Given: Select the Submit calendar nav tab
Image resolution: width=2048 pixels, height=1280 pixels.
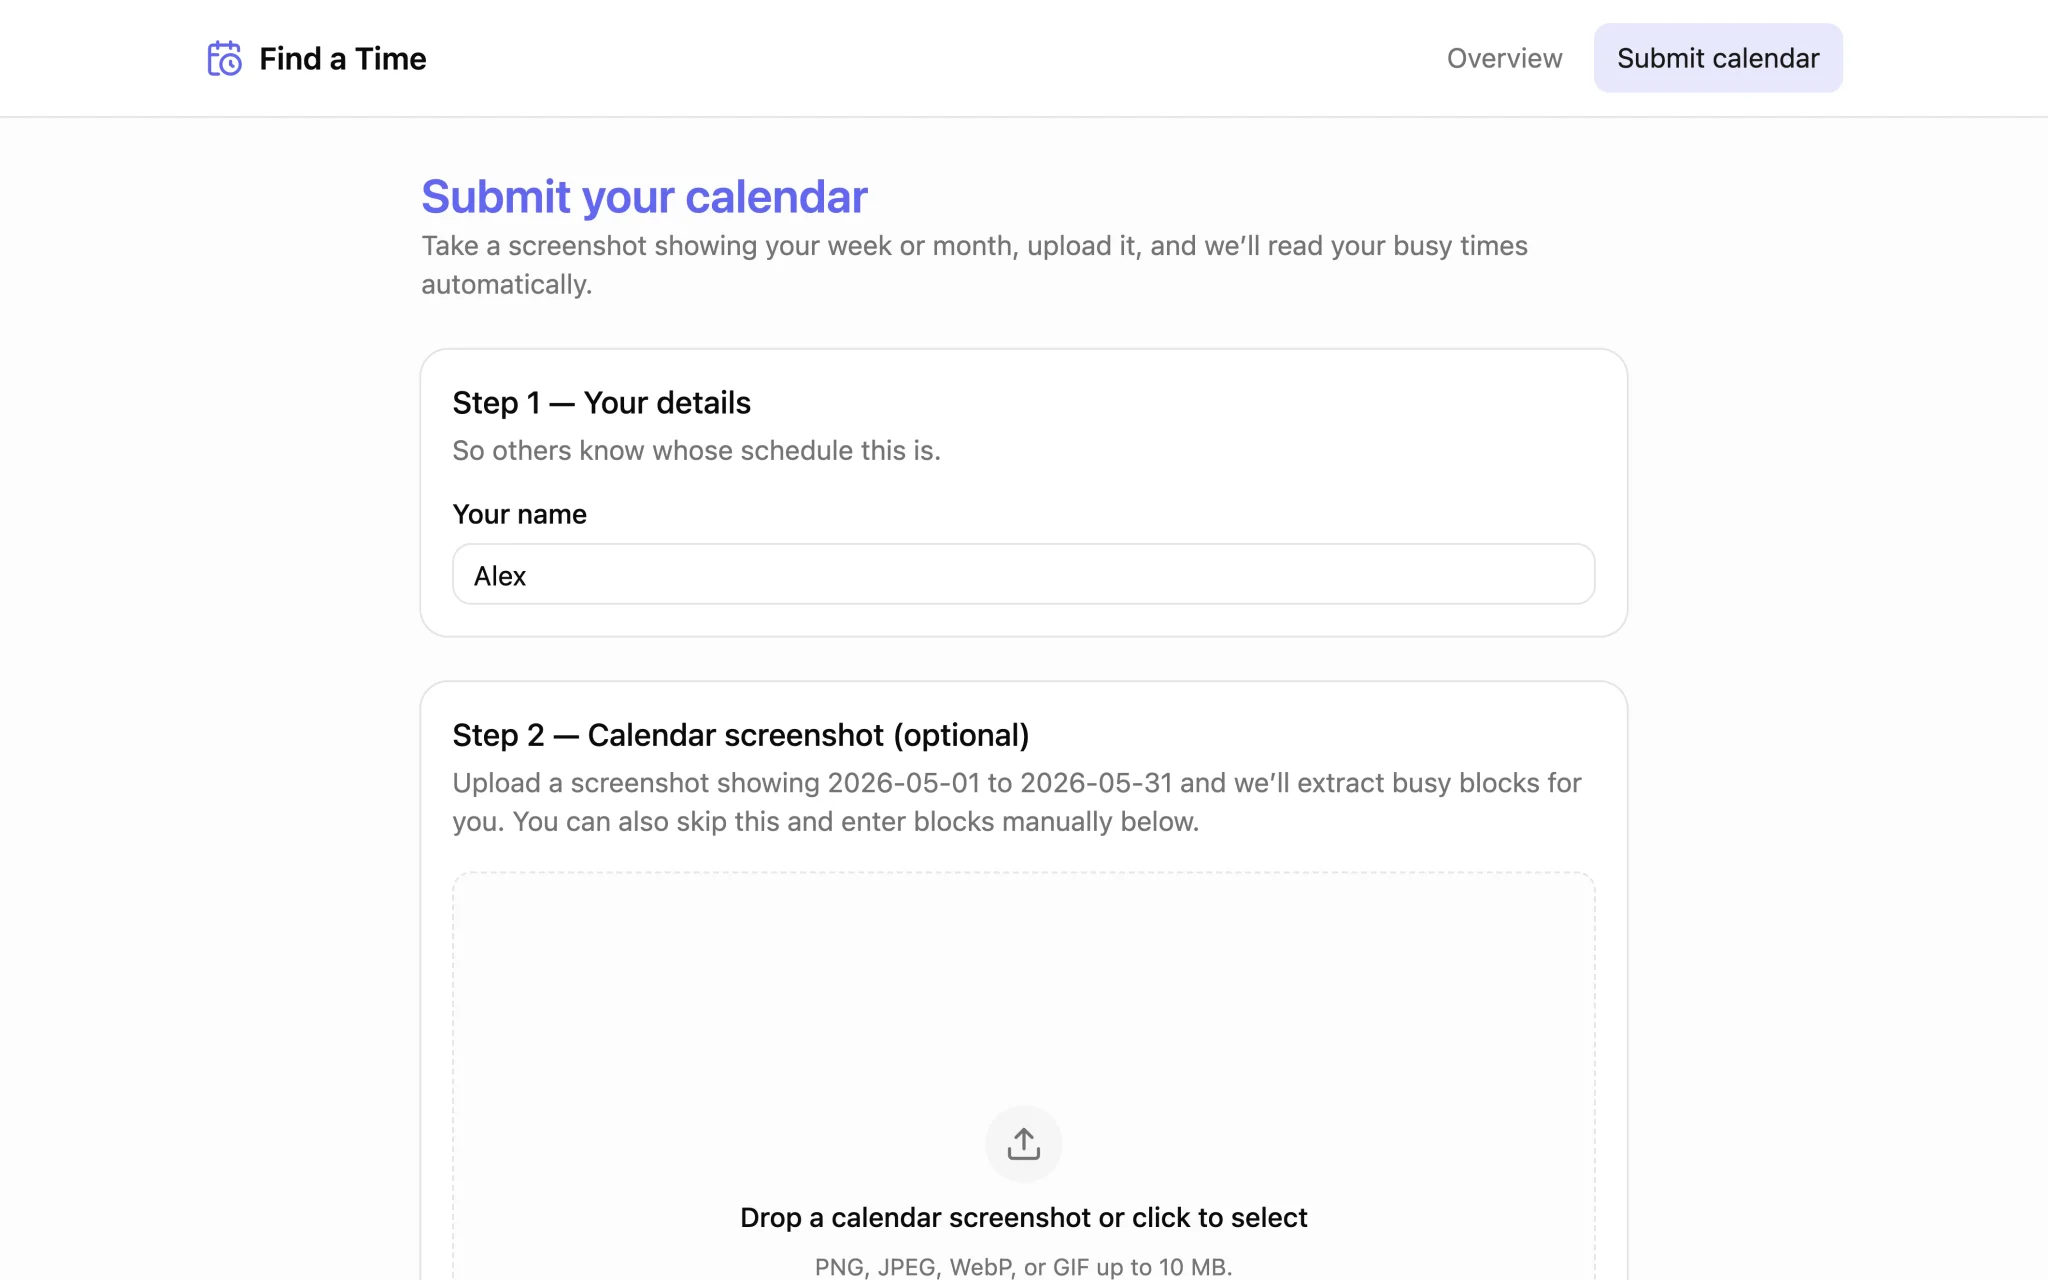Looking at the screenshot, I should click(1718, 58).
